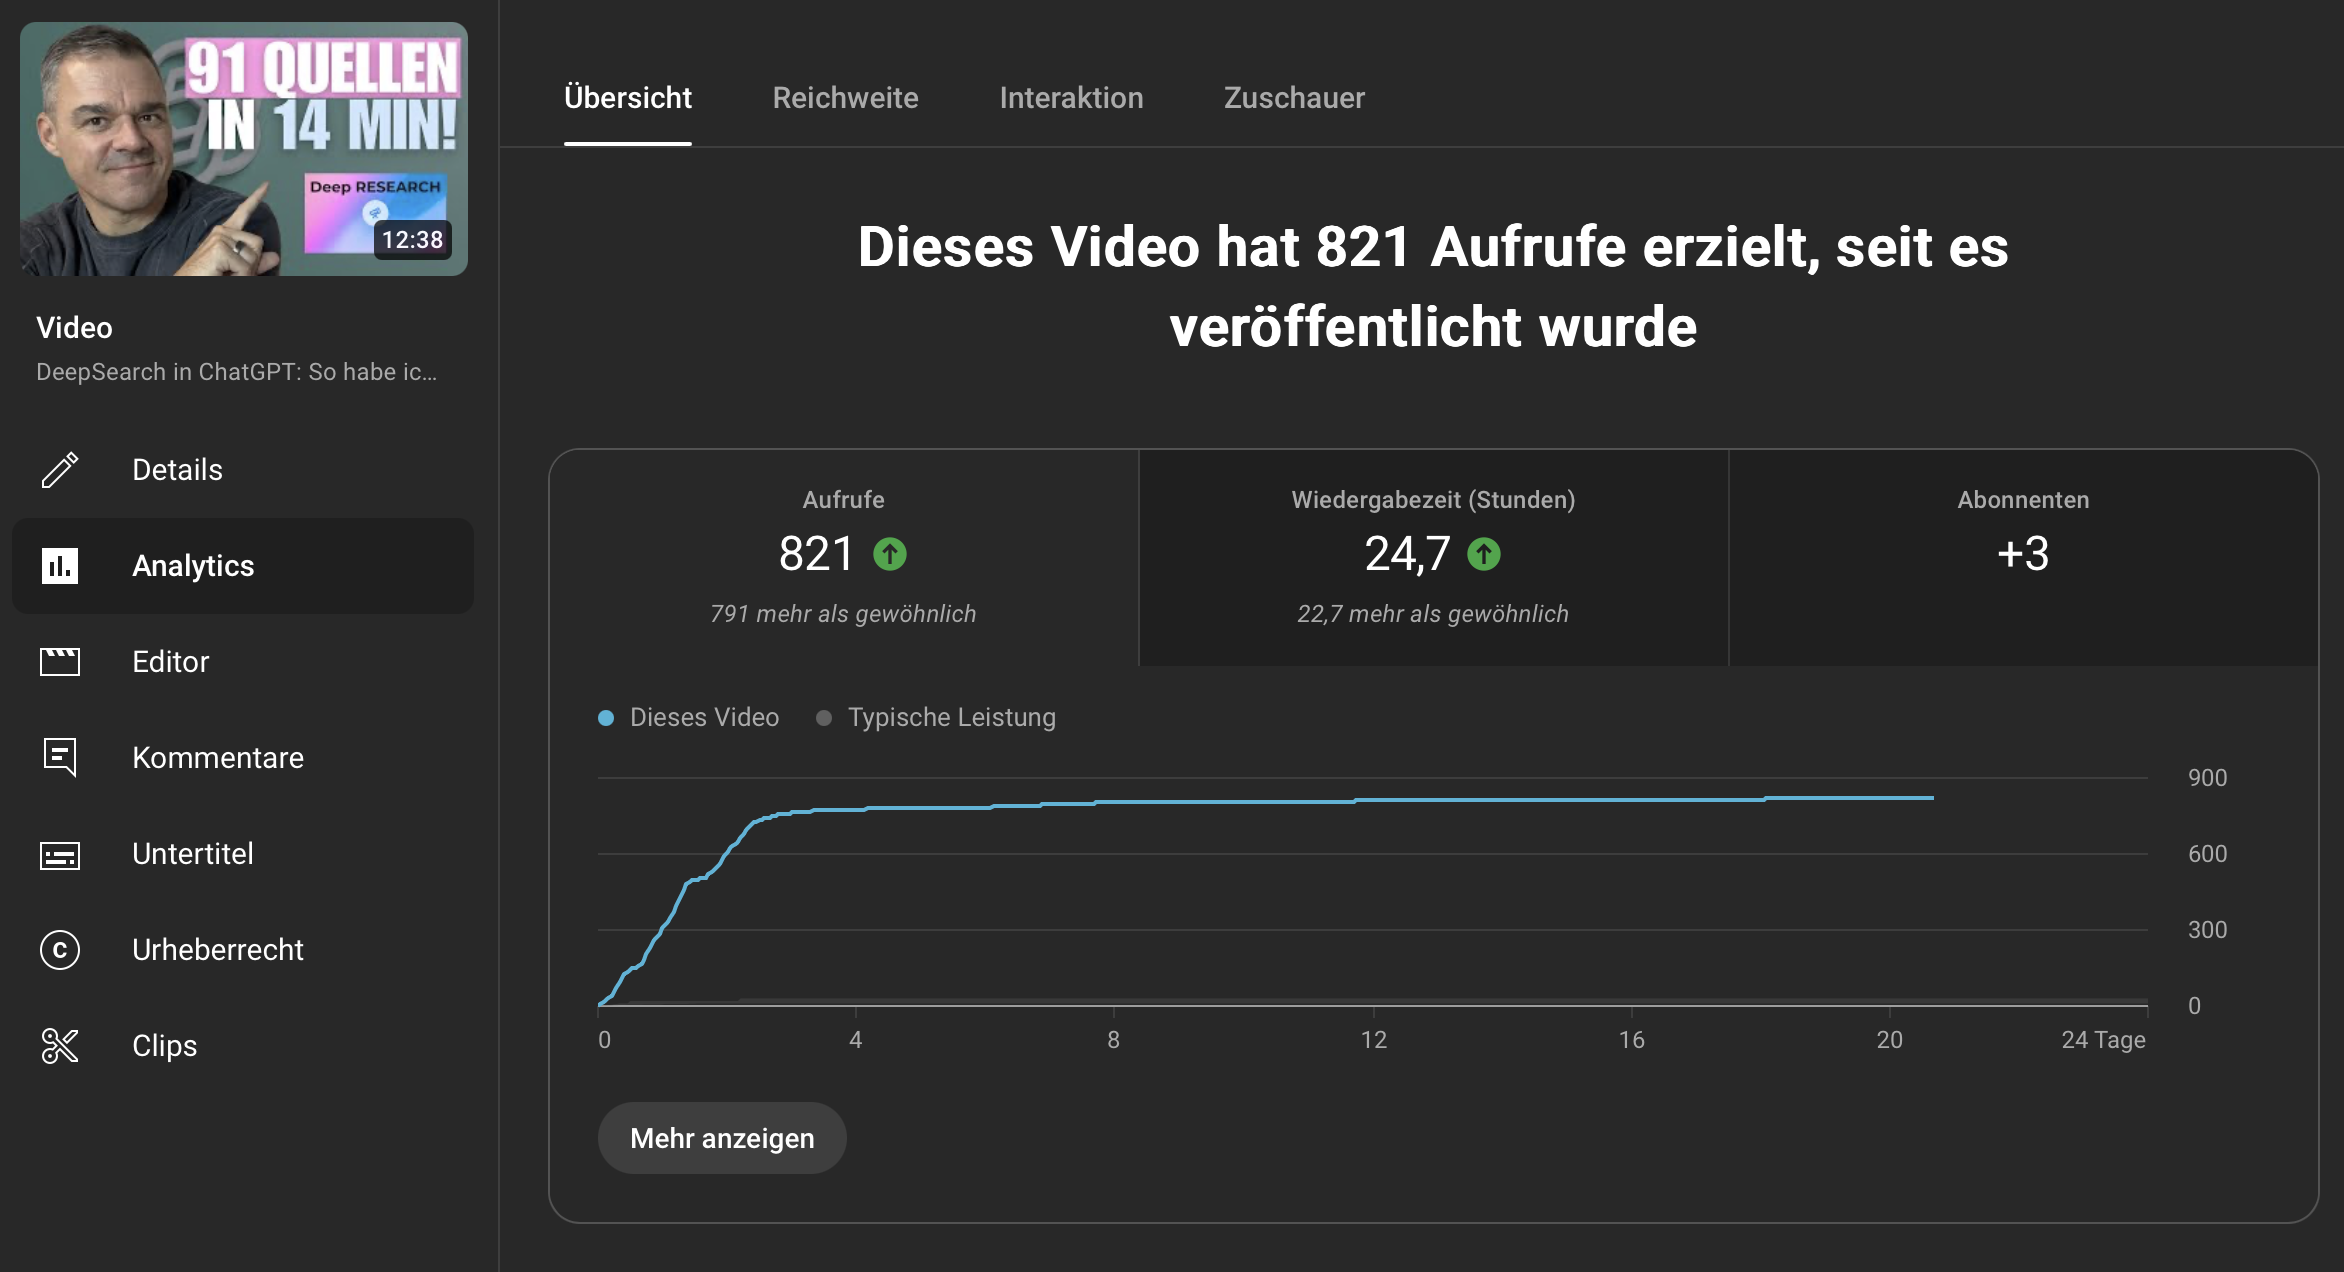Open the Interaktion tab
The image size is (2344, 1272).
click(1071, 98)
